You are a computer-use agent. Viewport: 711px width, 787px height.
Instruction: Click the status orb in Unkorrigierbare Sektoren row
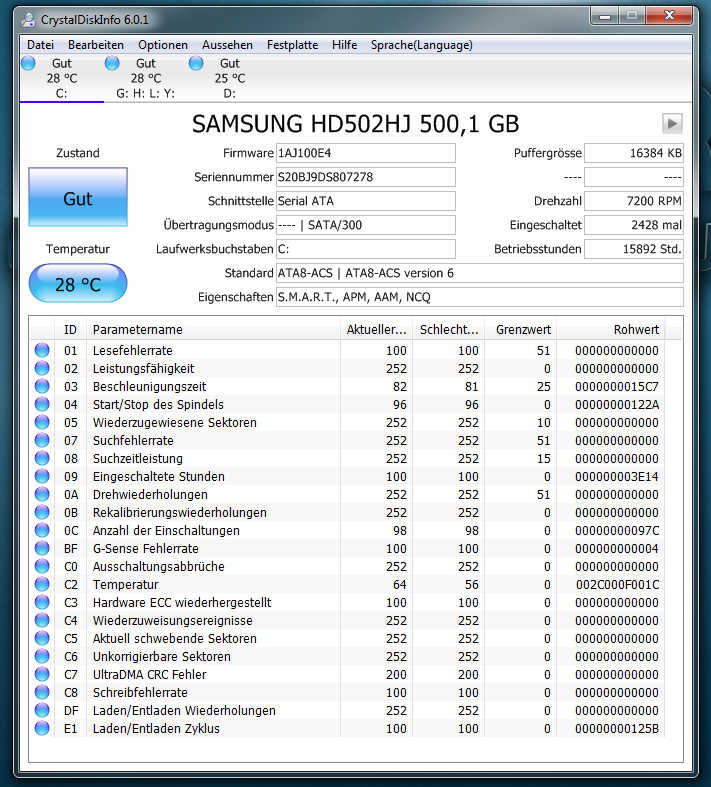tap(42, 657)
